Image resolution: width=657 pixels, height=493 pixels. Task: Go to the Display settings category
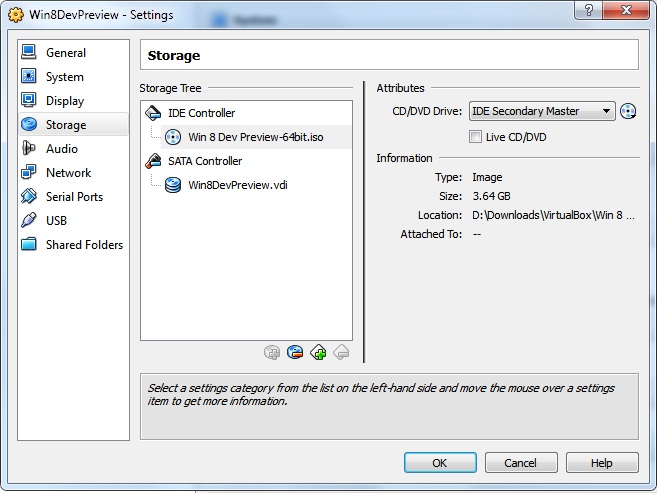coord(65,101)
